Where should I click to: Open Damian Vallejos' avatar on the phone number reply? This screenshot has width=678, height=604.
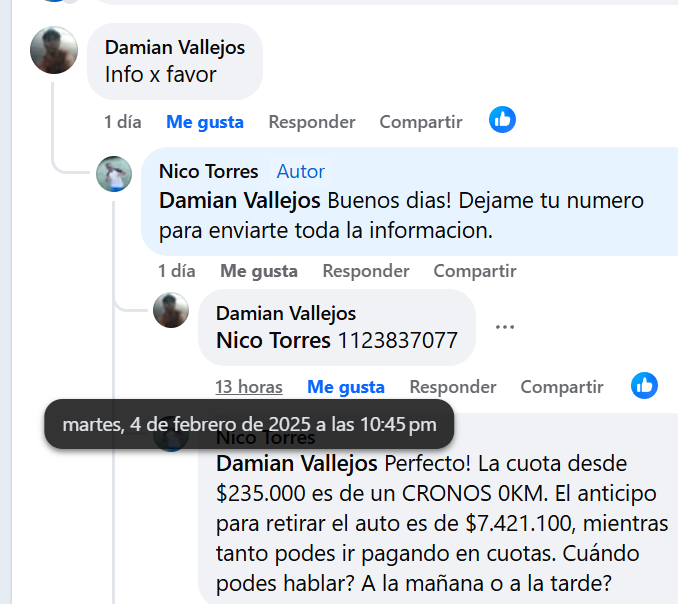click(171, 310)
